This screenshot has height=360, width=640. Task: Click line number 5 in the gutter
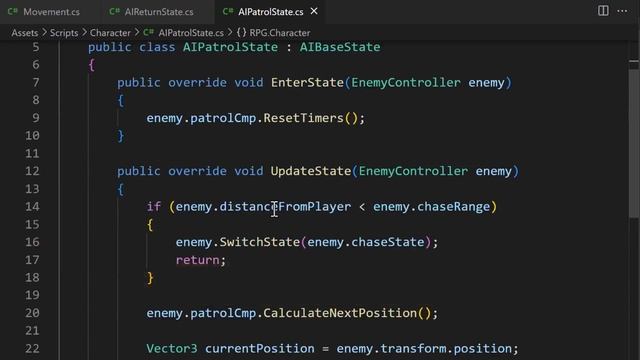click(36, 47)
